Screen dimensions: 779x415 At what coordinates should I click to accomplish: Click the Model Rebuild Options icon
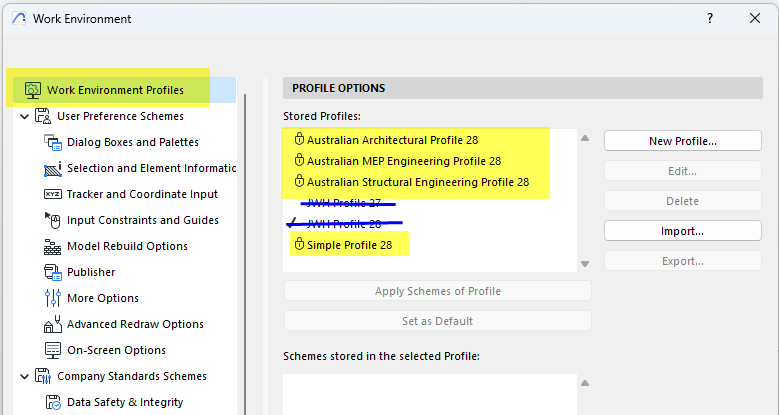pyautogui.click(x=53, y=246)
